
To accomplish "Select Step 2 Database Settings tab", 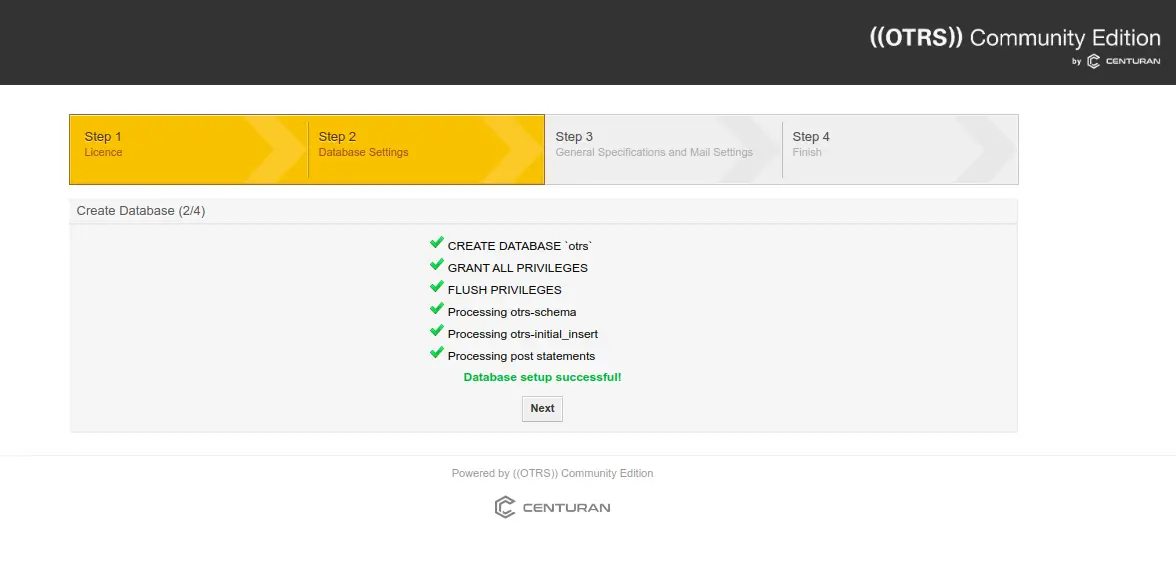I will (x=426, y=149).
